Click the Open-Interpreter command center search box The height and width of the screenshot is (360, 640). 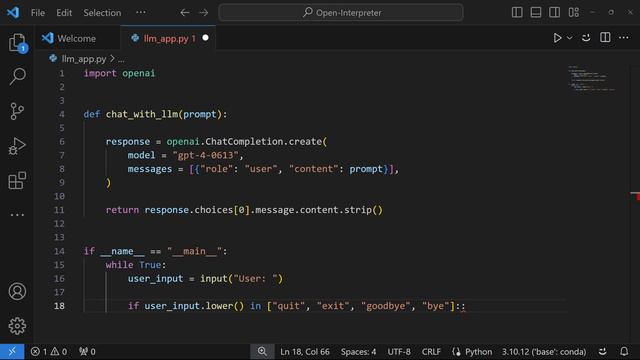coord(341,13)
